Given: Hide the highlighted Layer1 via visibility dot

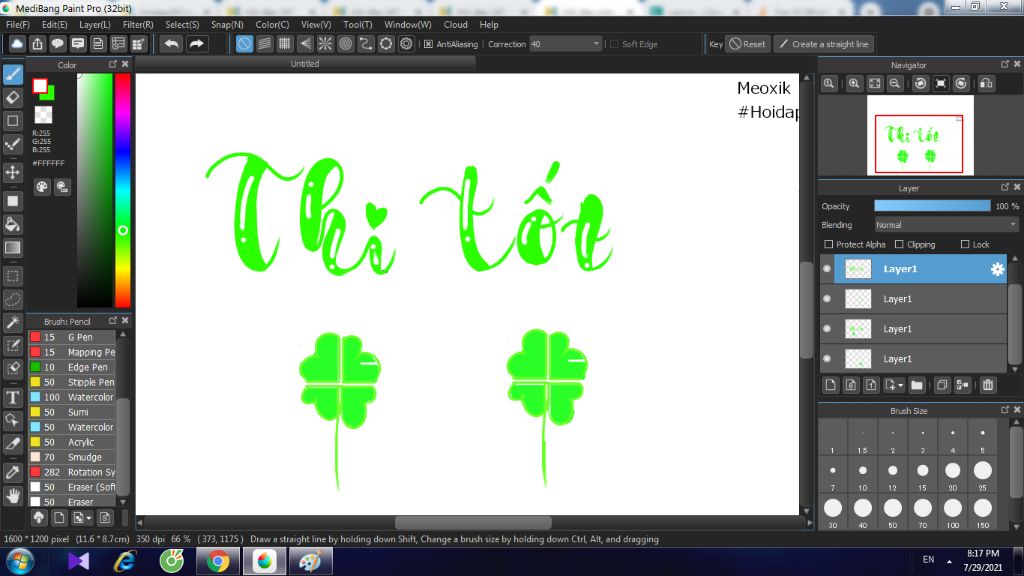Looking at the screenshot, I should 827,269.
